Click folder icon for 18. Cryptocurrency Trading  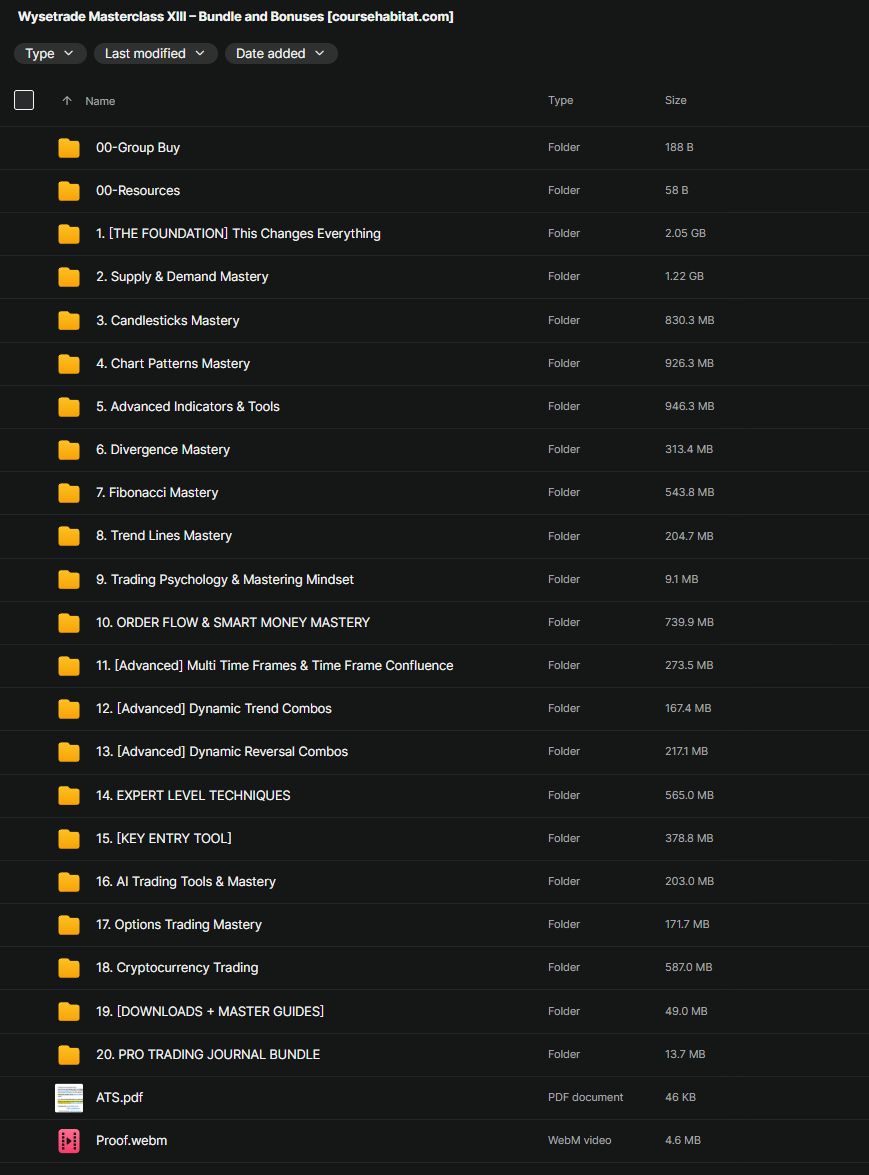(x=69, y=968)
